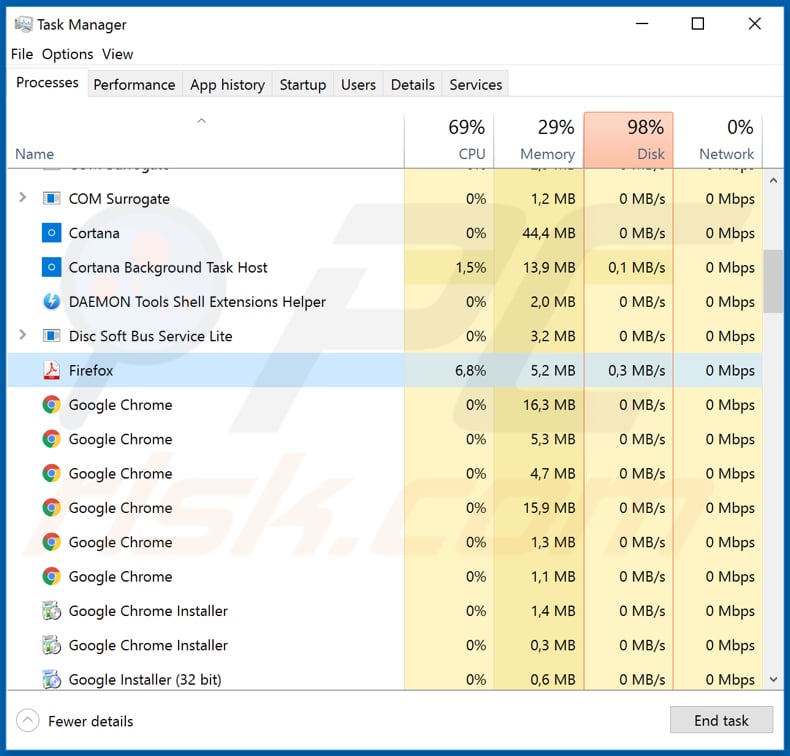Click the 0,1 MB/s disk value
This screenshot has height=756, width=790.
(636, 267)
